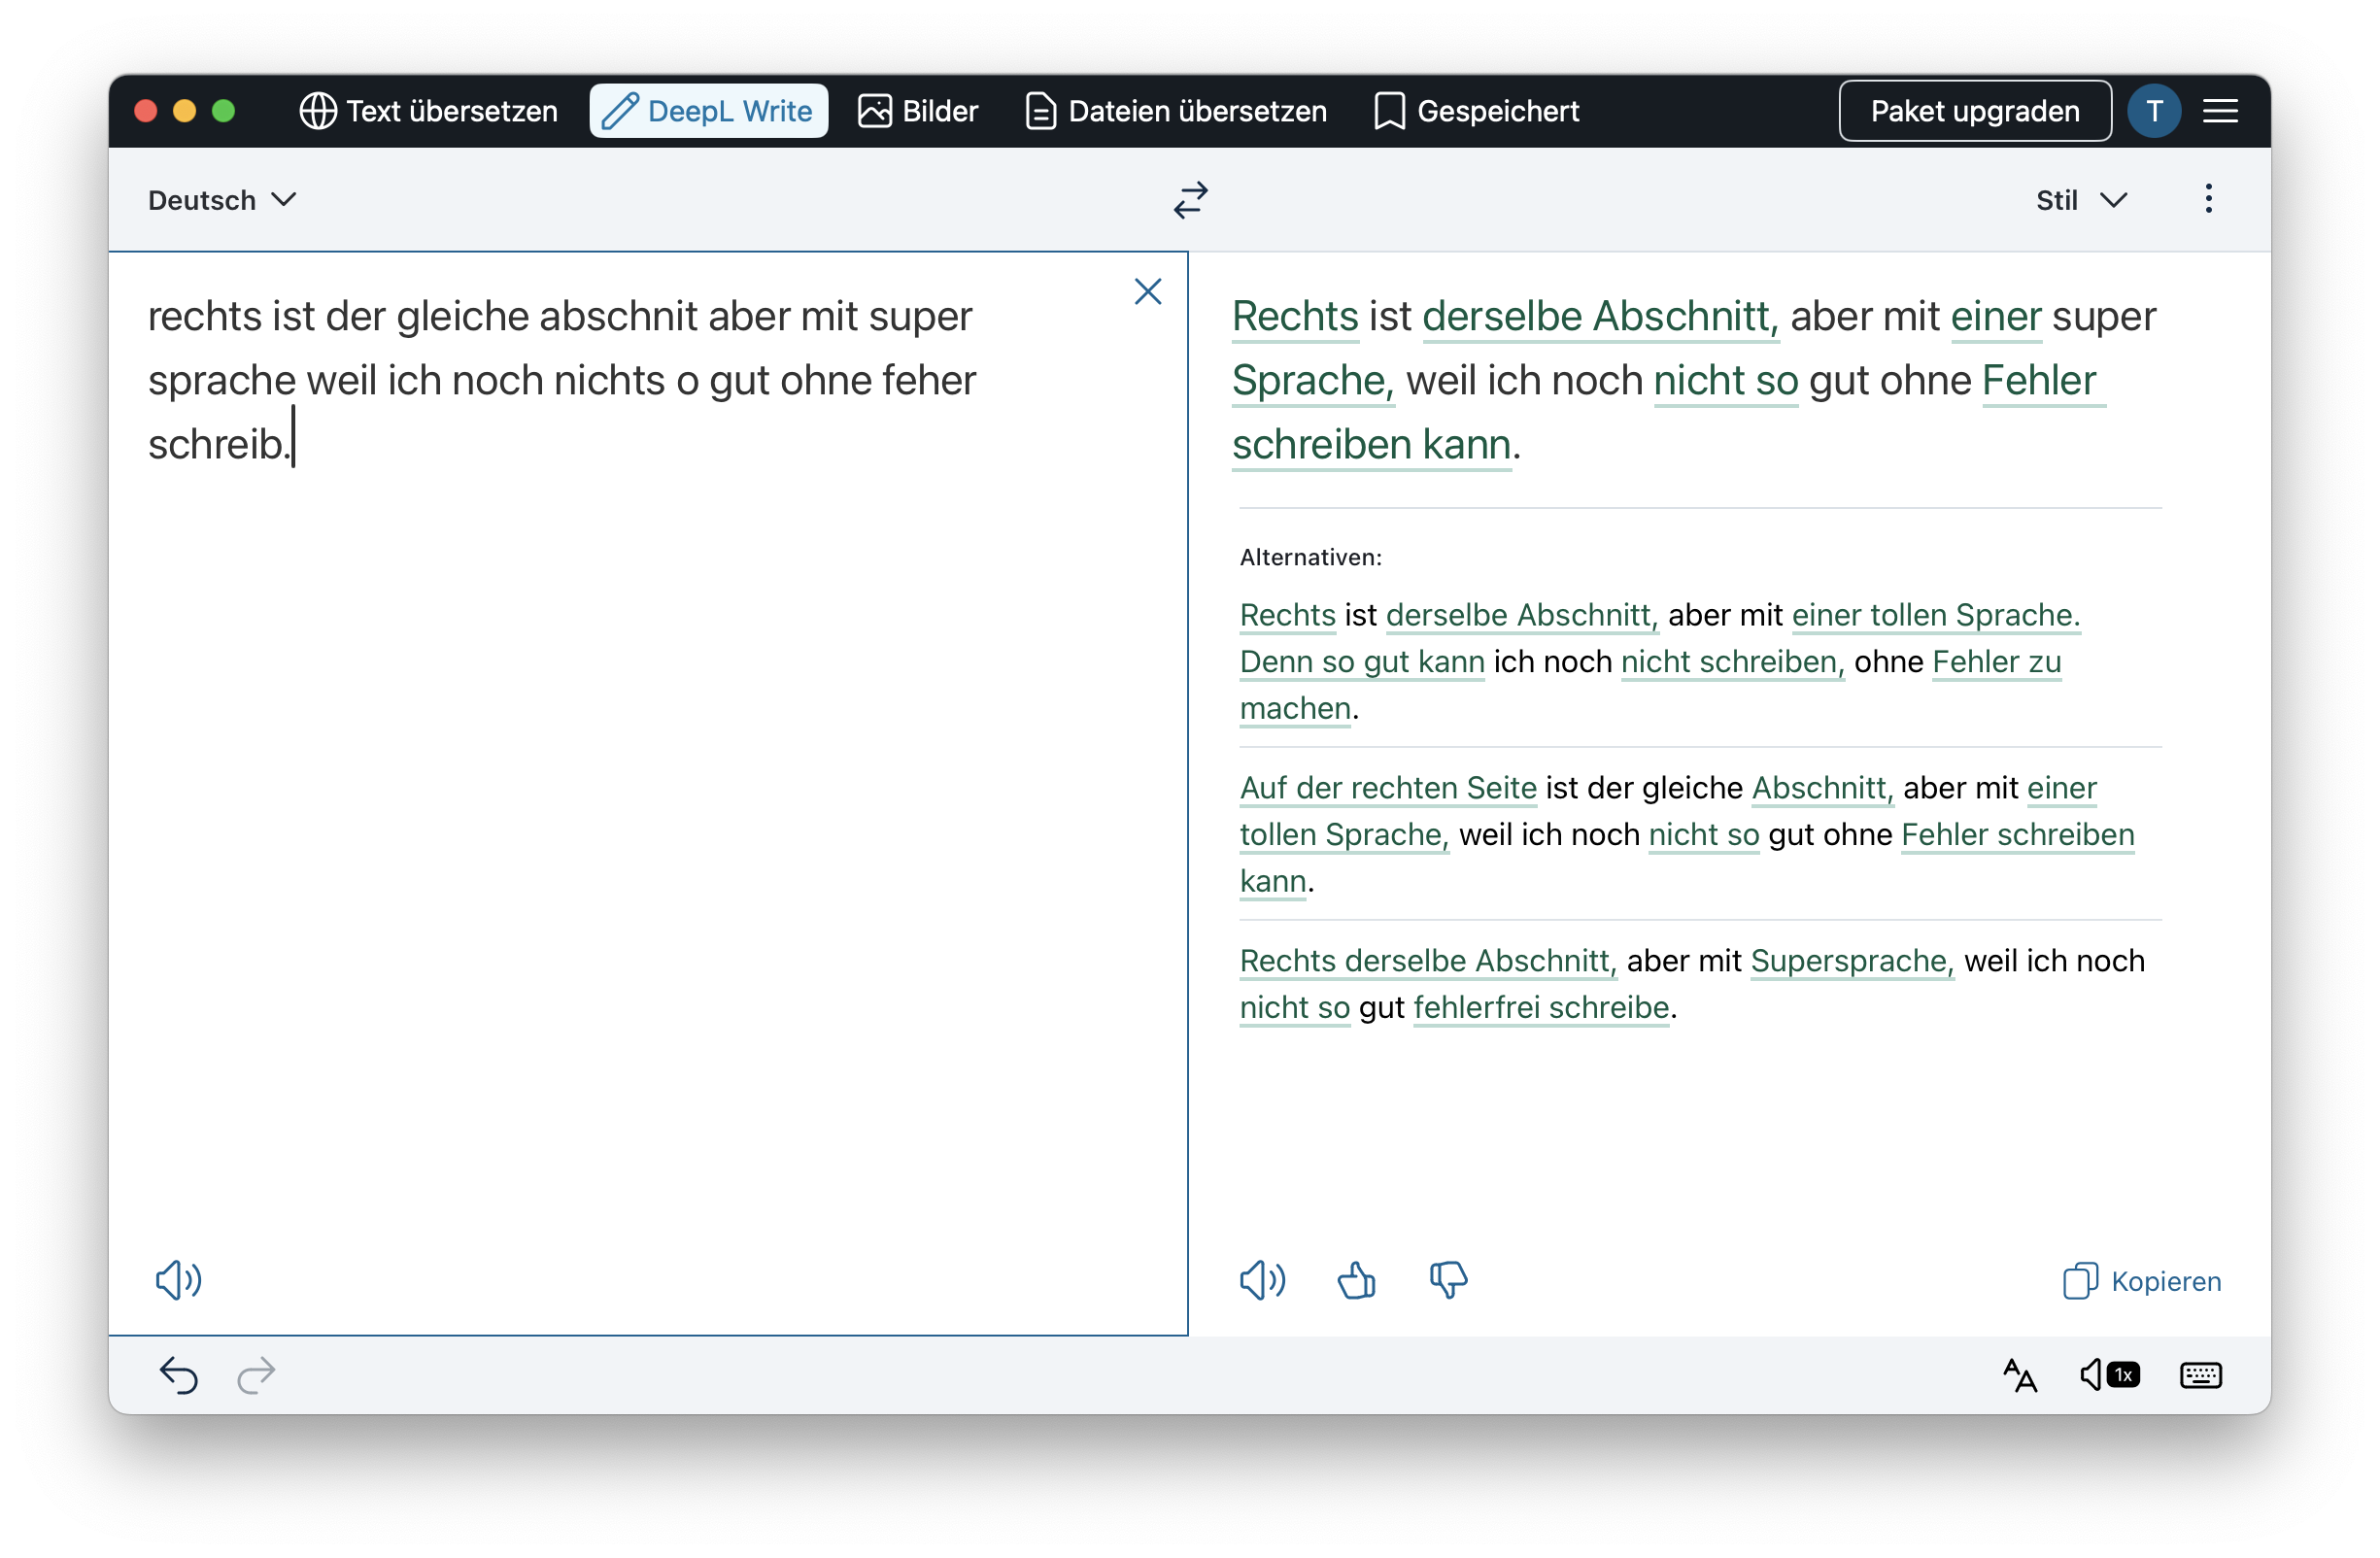Undo the last change

tap(179, 1375)
